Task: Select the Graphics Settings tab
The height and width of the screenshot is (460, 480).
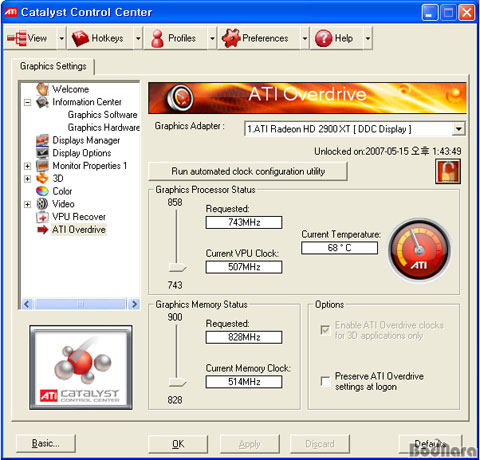Action: tap(53, 66)
